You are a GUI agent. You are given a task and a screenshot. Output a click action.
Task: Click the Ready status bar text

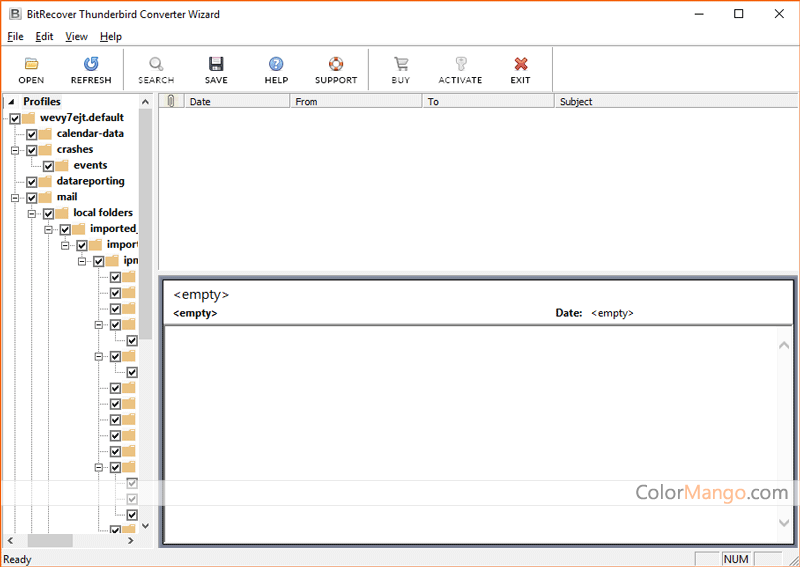point(17,559)
